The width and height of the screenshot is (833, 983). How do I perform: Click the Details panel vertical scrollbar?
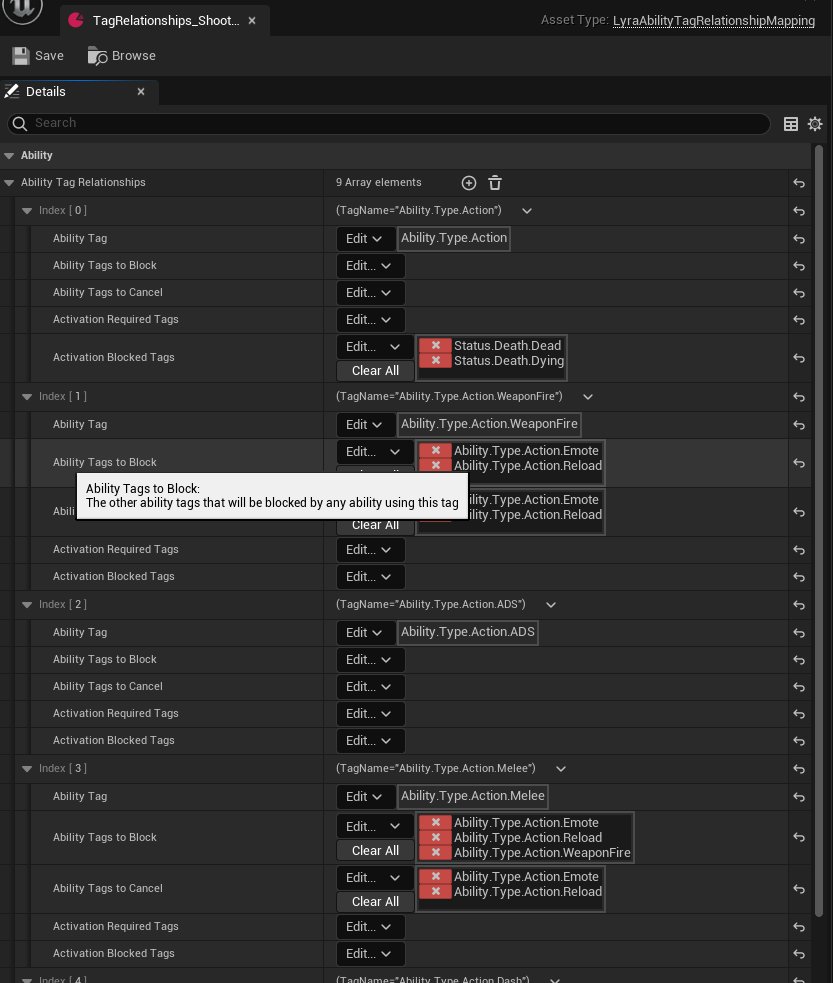click(818, 531)
